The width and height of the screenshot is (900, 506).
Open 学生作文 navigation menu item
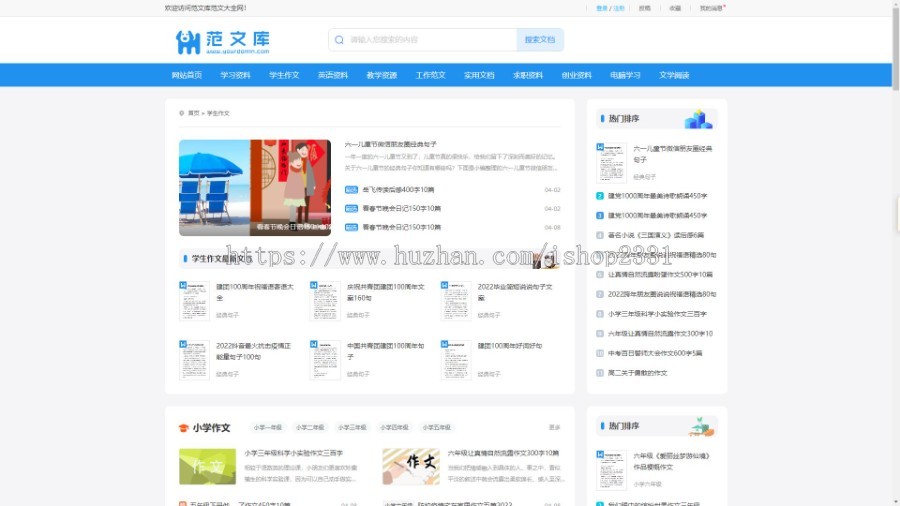[284, 75]
